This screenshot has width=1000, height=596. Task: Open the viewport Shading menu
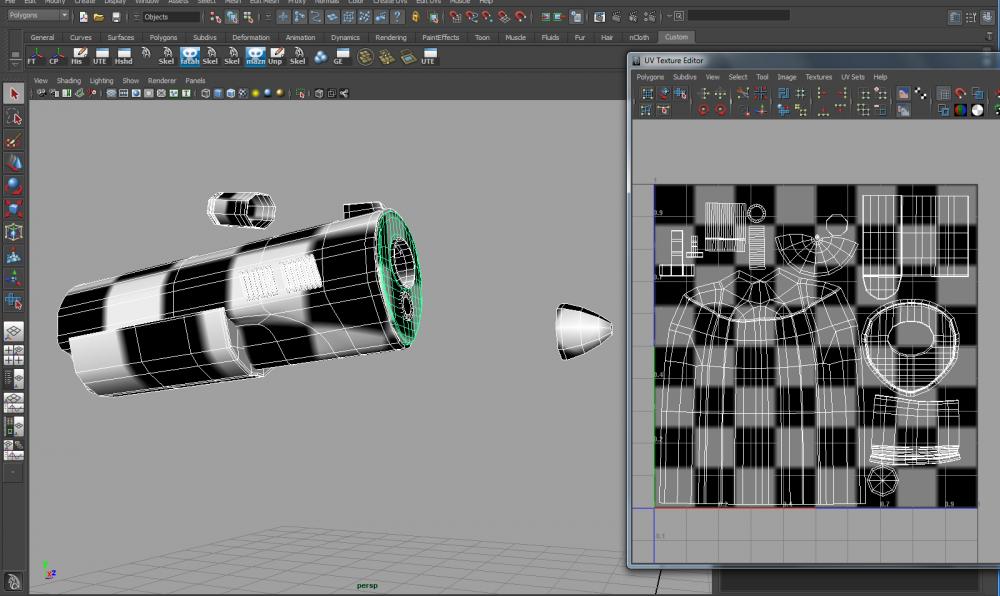click(x=69, y=81)
